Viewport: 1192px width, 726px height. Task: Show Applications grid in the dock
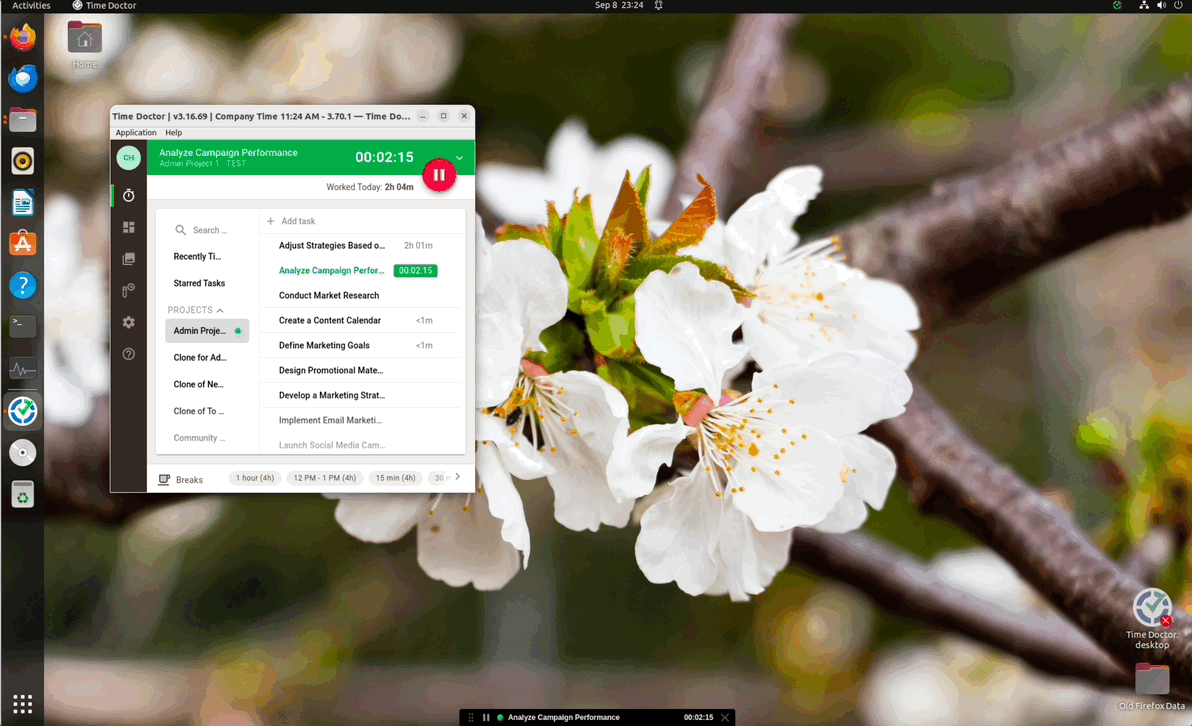[x=23, y=704]
